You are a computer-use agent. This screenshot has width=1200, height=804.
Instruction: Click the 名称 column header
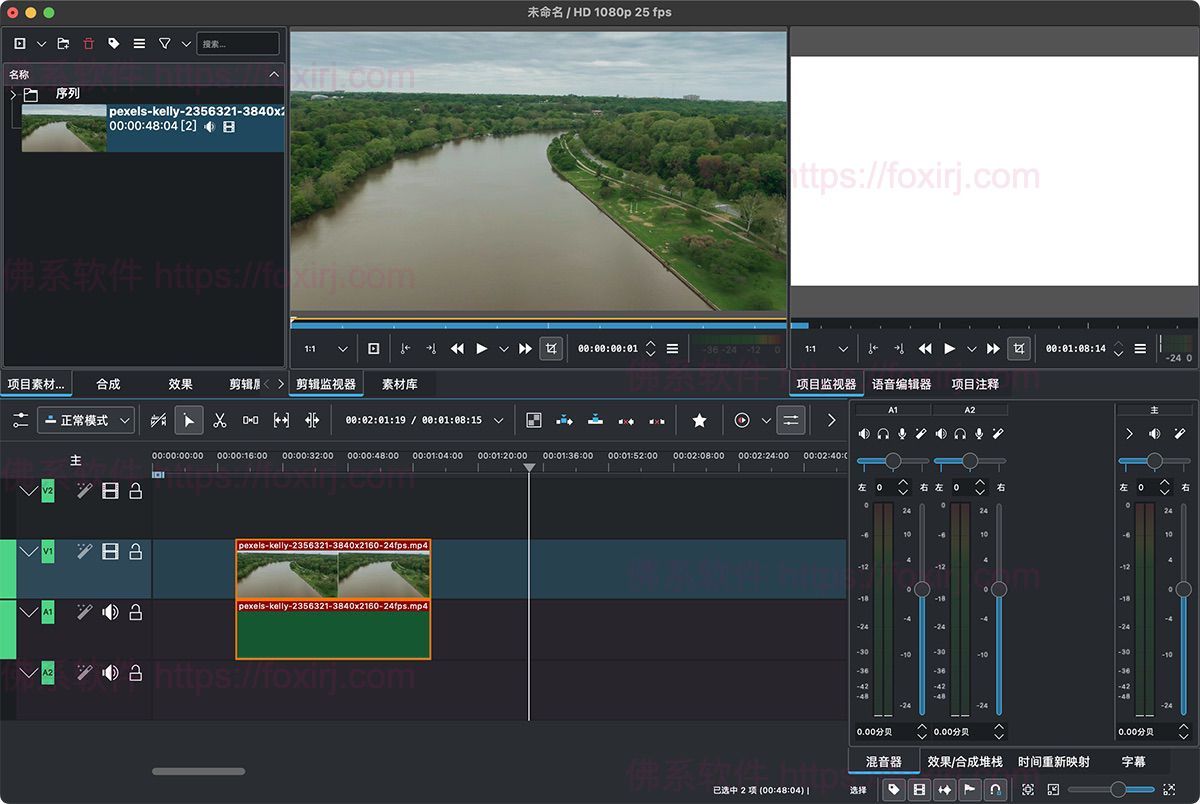(20, 75)
